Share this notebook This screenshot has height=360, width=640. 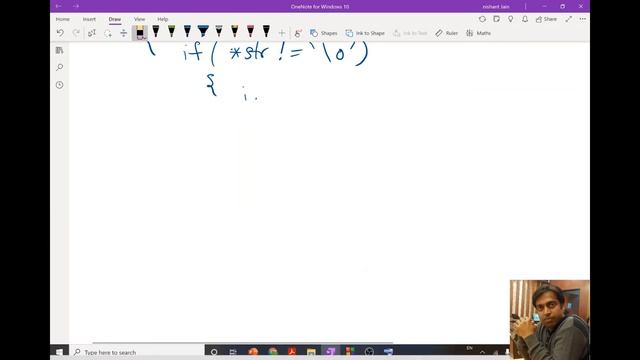pyautogui.click(x=546, y=19)
